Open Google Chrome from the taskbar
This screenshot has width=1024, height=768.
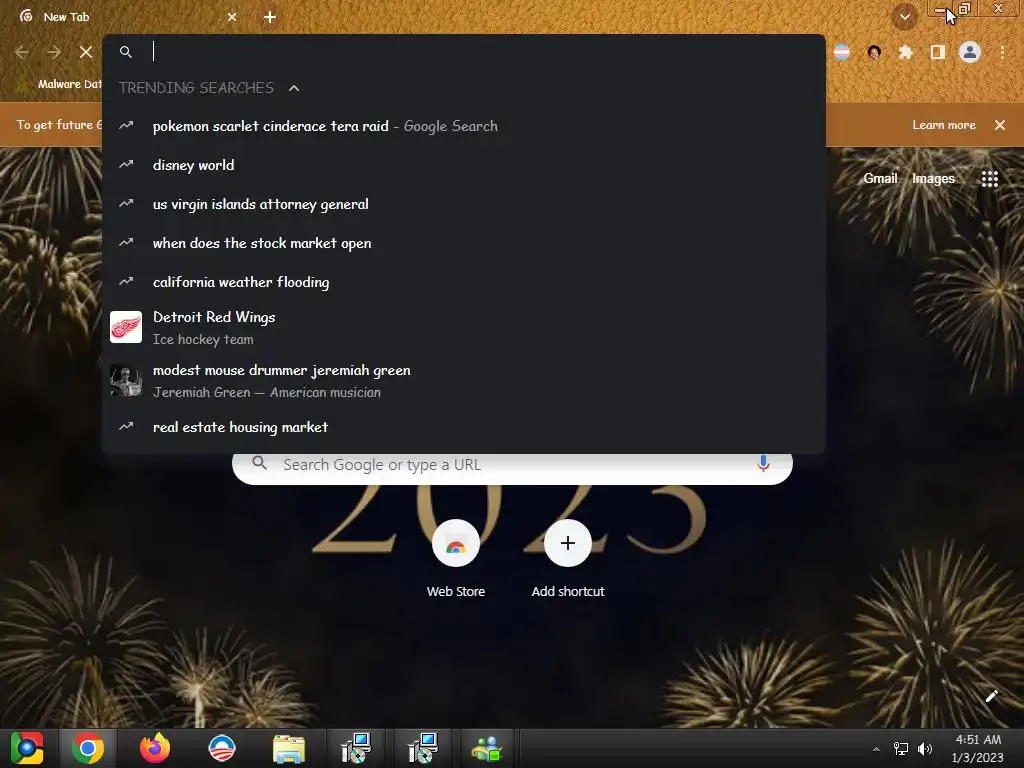coord(88,748)
